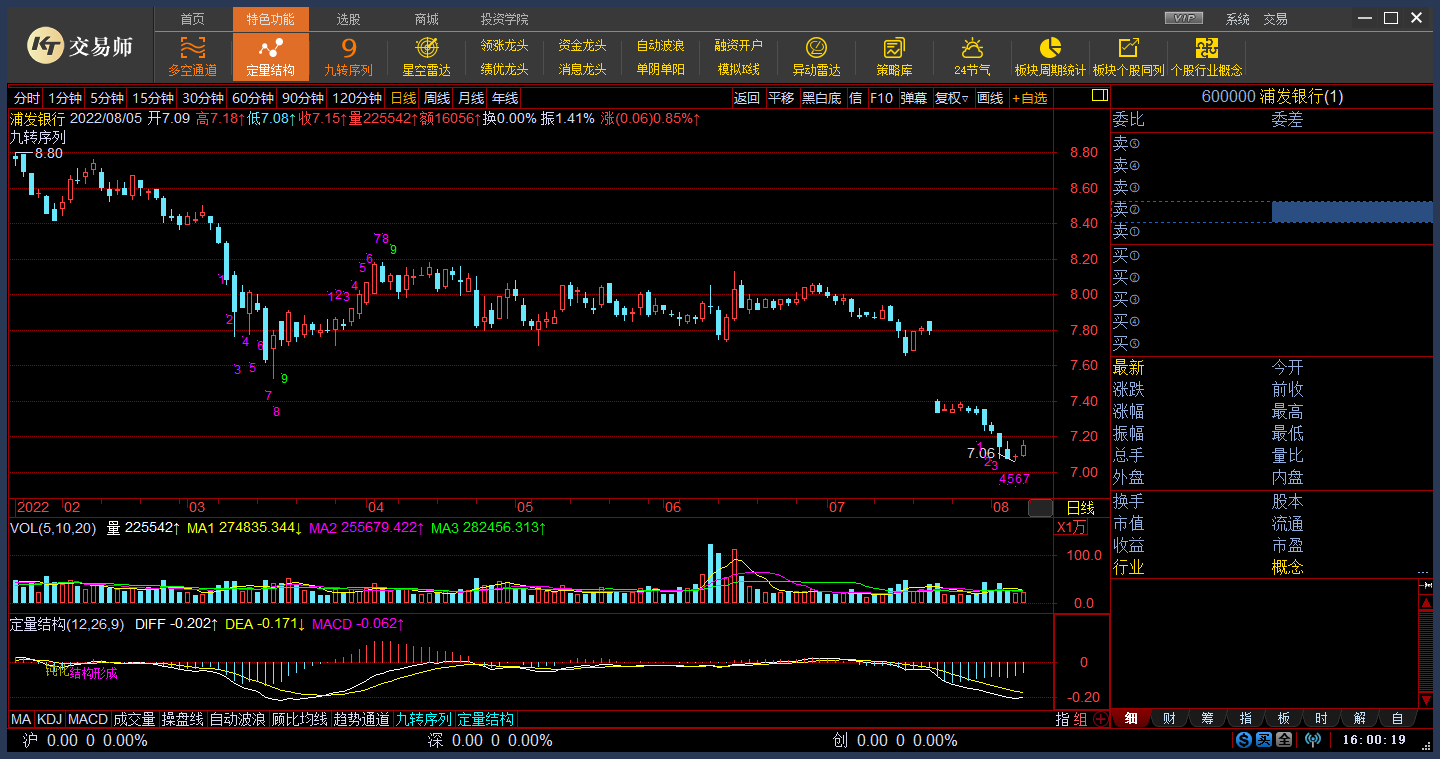The image size is (1440, 759).
Task: Open the 商城 tab
Action: pyautogui.click(x=426, y=19)
